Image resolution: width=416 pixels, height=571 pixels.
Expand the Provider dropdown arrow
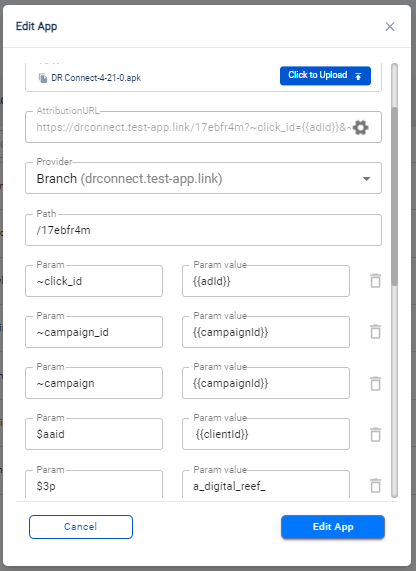click(x=366, y=178)
